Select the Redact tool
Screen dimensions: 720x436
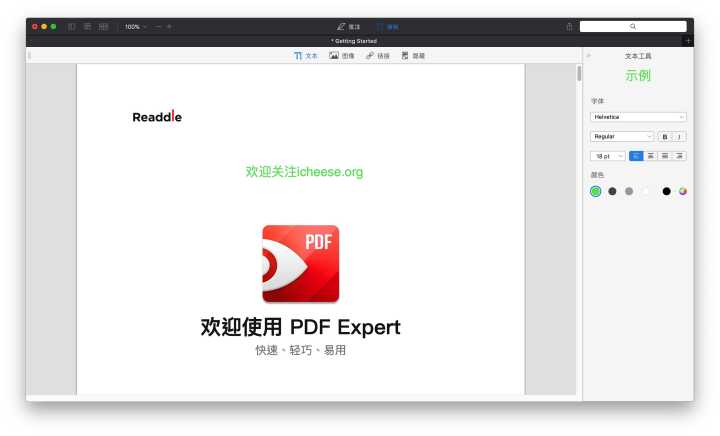click(413, 56)
